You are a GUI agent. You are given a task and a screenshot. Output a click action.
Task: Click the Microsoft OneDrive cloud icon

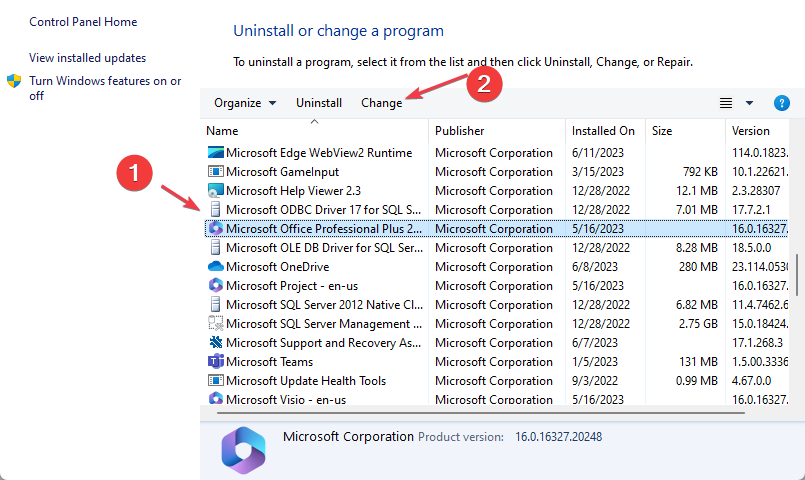[x=215, y=267]
